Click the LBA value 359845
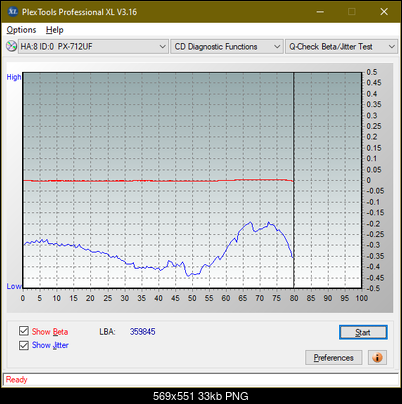The image size is (402, 404). coord(143,332)
